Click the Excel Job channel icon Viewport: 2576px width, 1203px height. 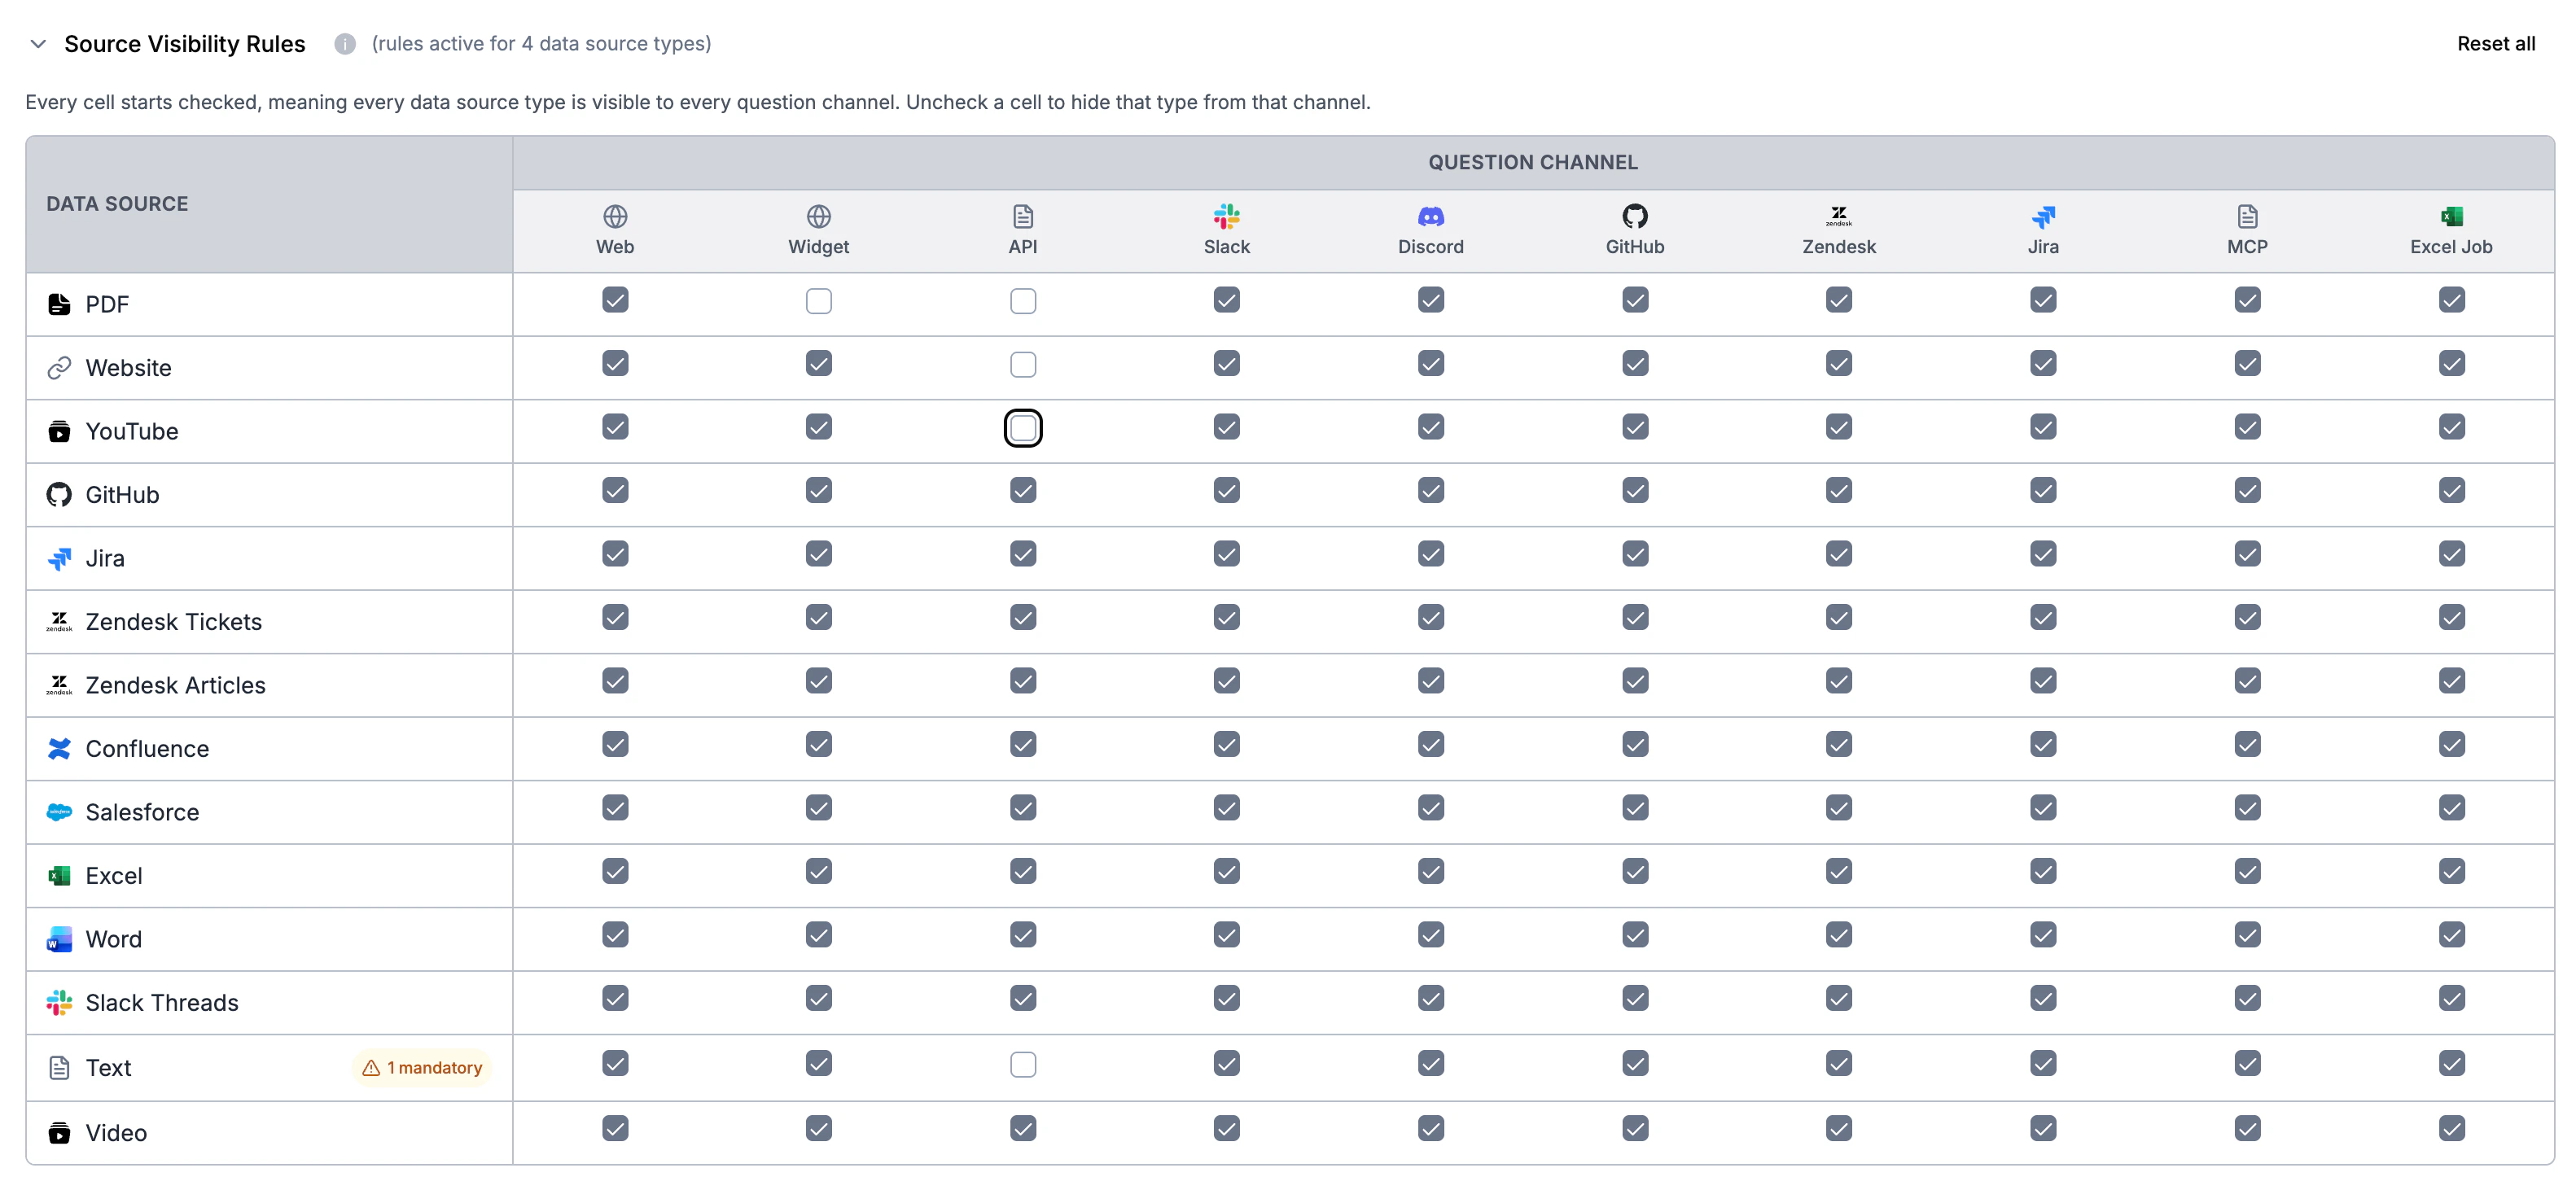[x=2451, y=216]
